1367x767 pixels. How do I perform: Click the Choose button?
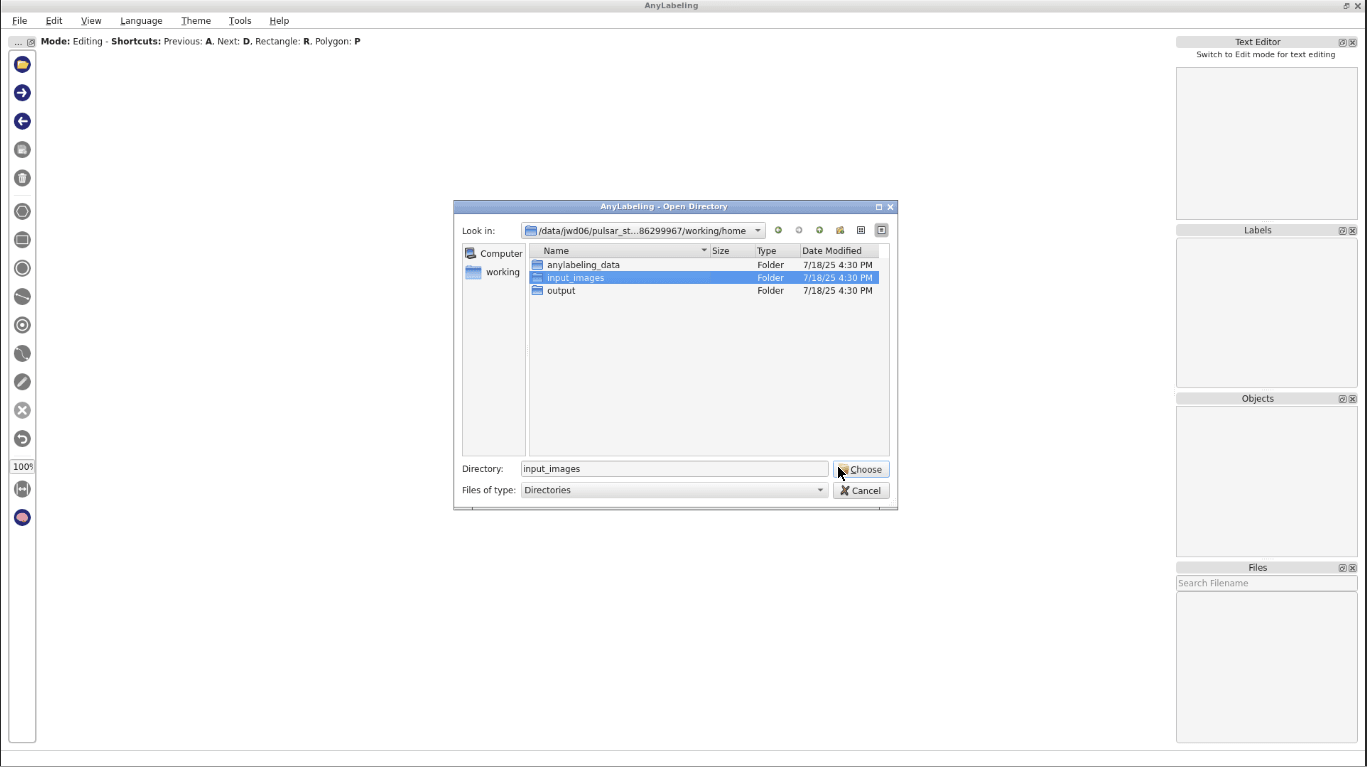pos(861,469)
